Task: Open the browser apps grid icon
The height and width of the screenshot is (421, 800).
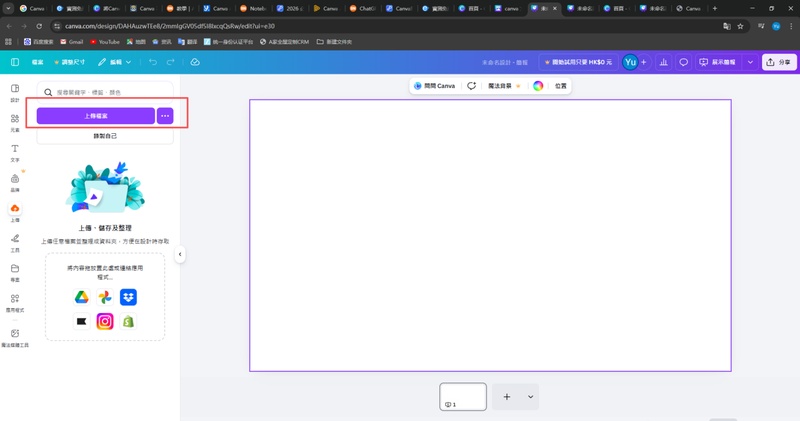Action: coord(8,42)
